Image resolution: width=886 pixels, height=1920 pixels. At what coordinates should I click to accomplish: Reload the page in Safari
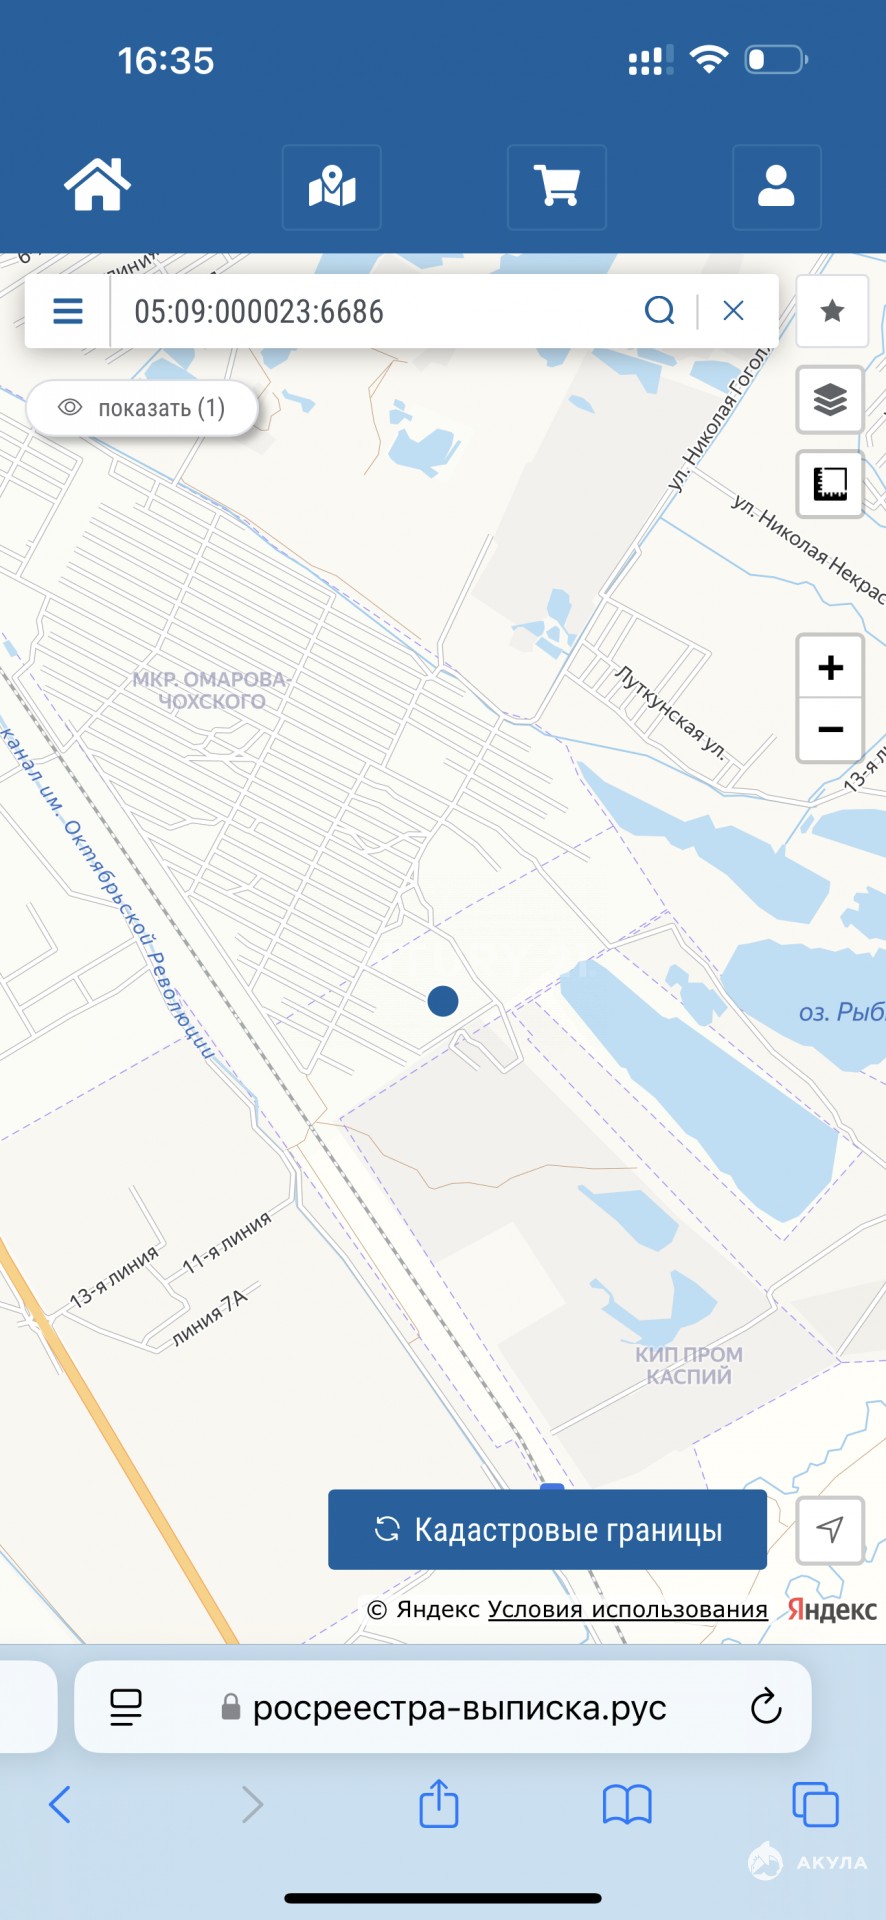766,1707
